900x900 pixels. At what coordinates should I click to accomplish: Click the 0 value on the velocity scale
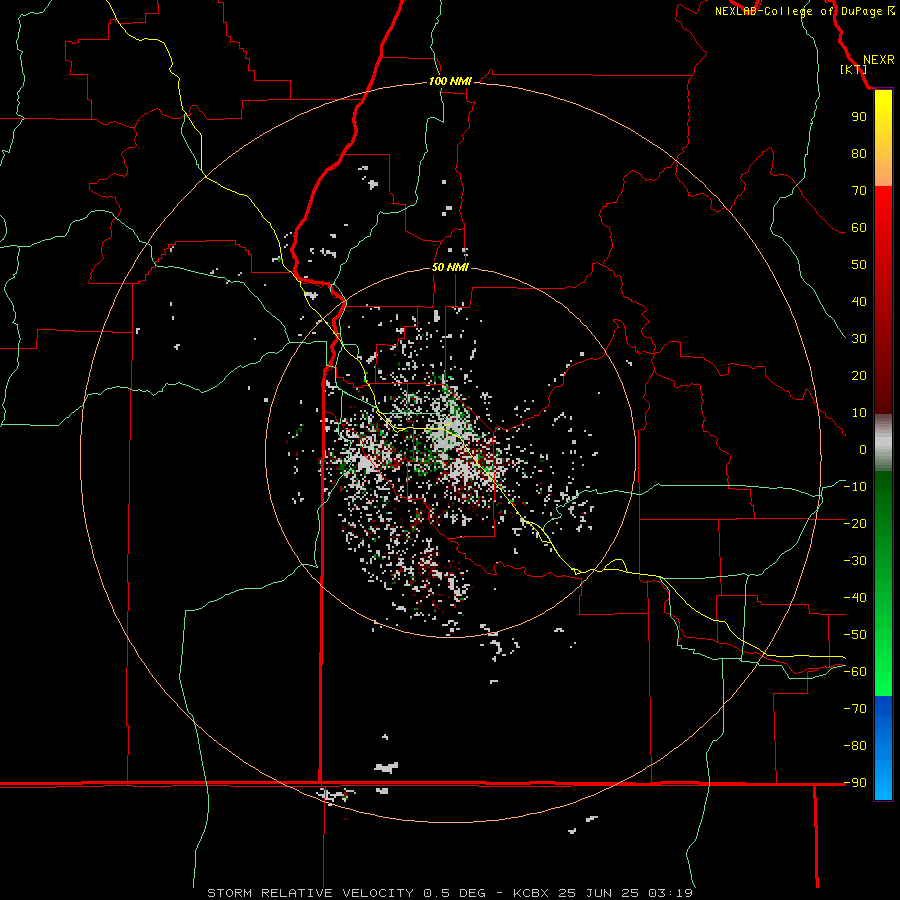pos(863,449)
